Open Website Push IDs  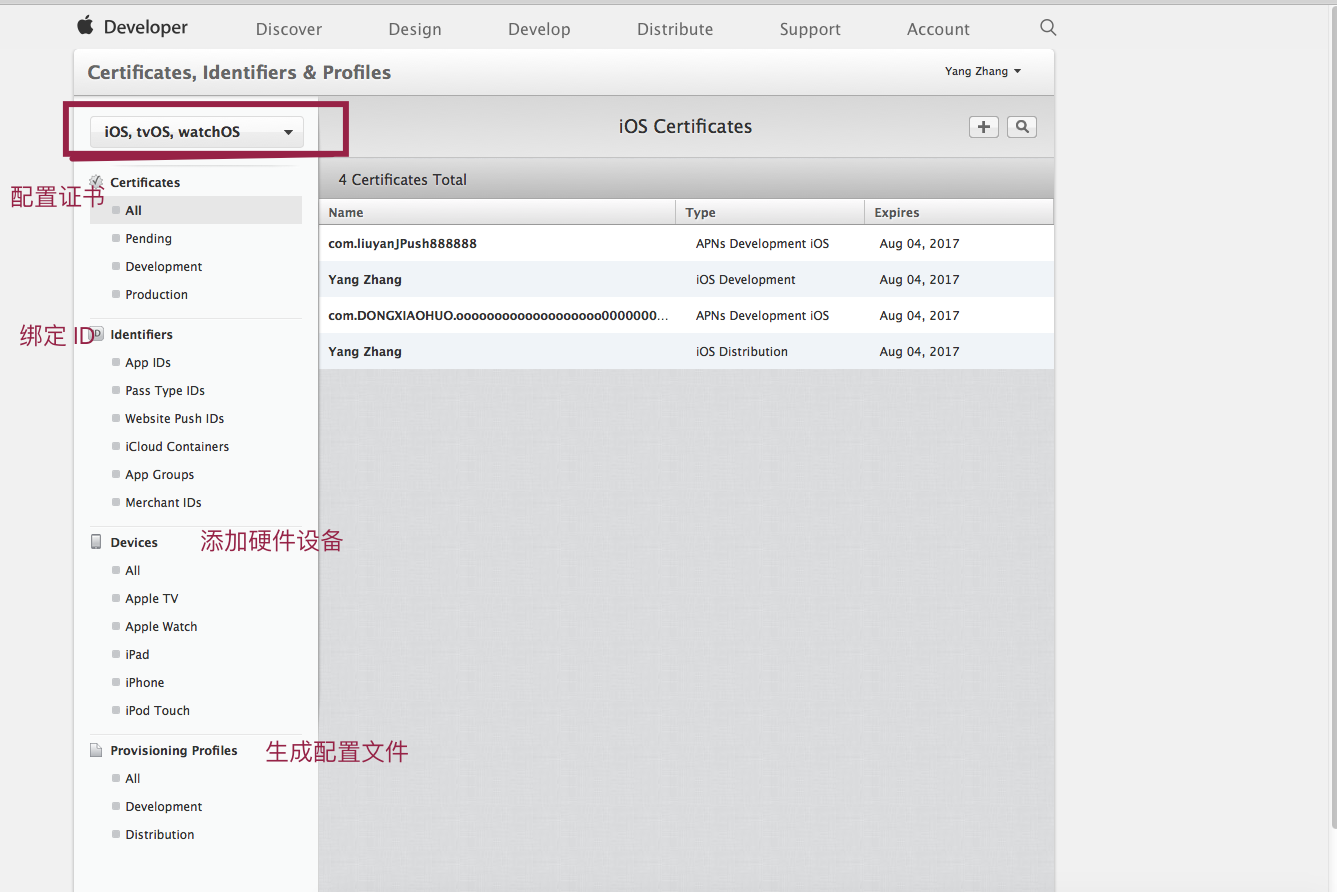click(174, 418)
